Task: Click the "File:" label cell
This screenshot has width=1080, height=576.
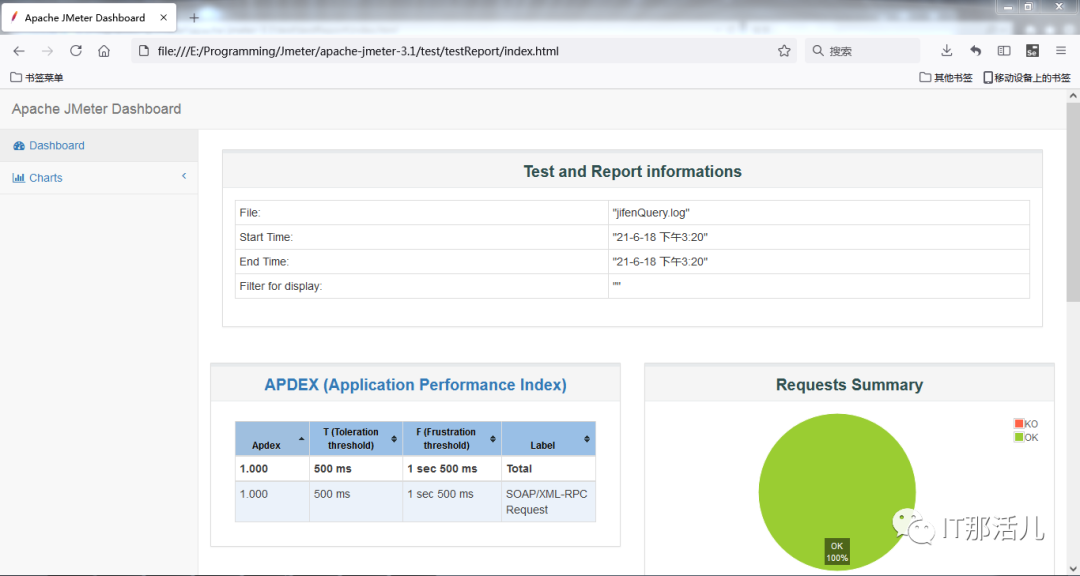Action: click(422, 213)
